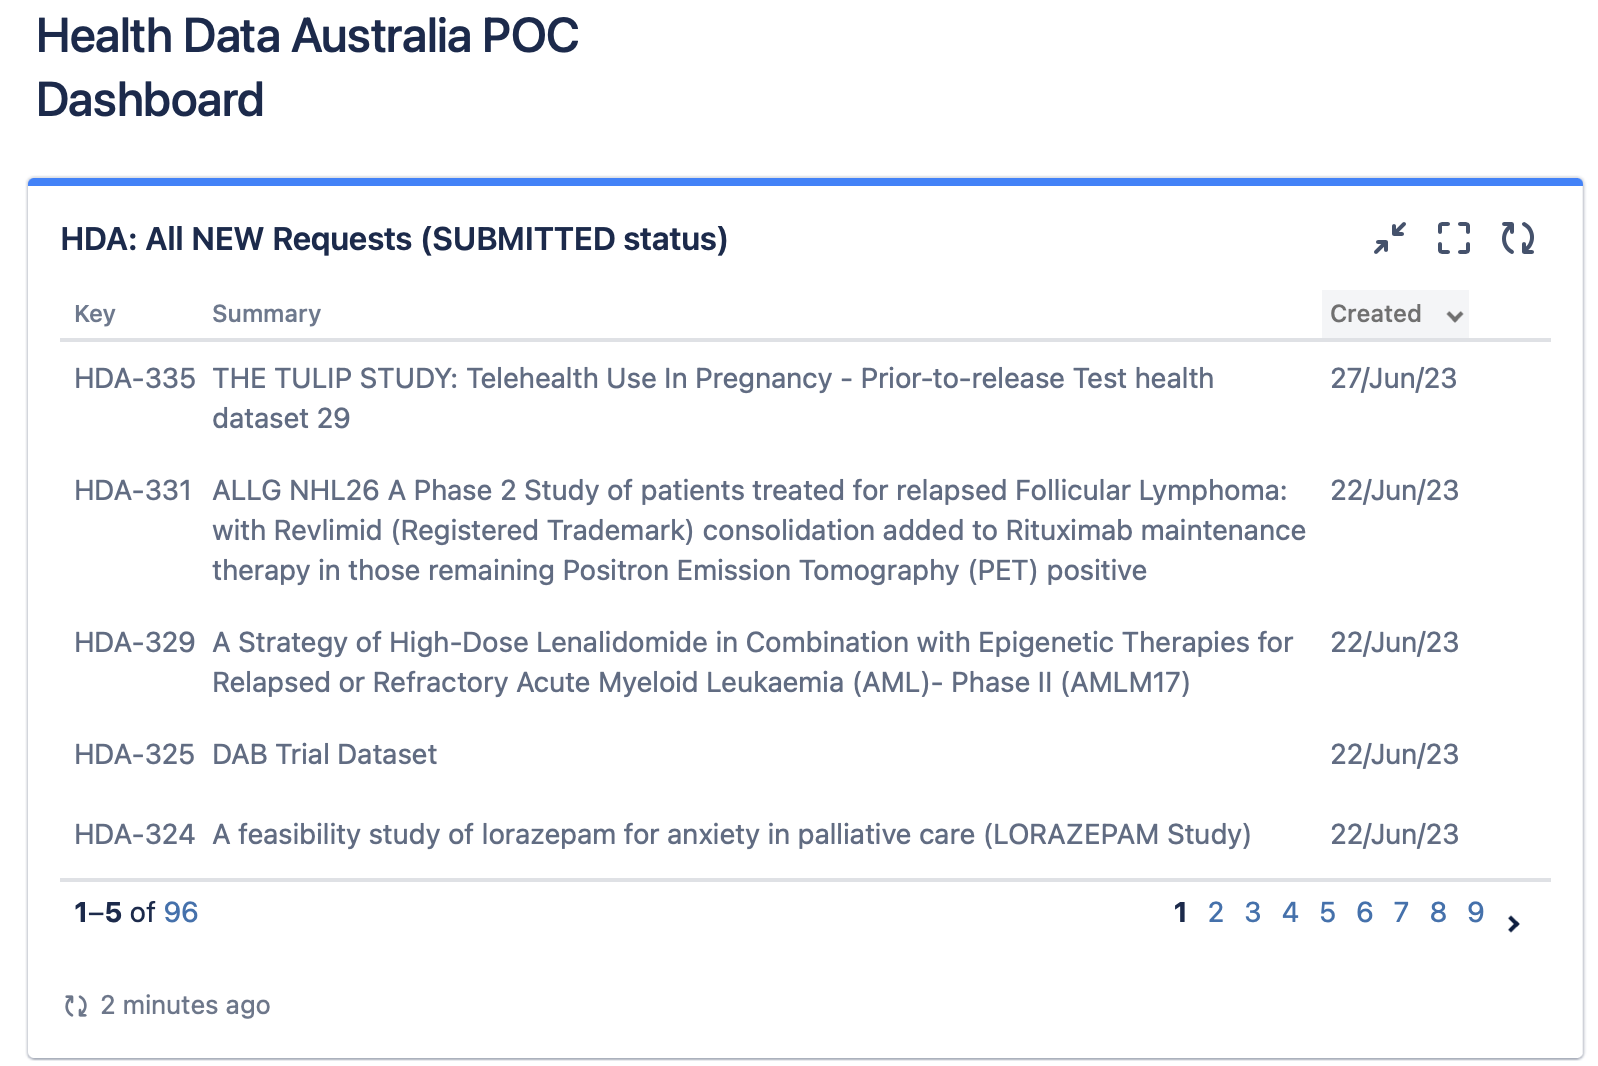
Task: Go to next page of results
Action: 1513,924
